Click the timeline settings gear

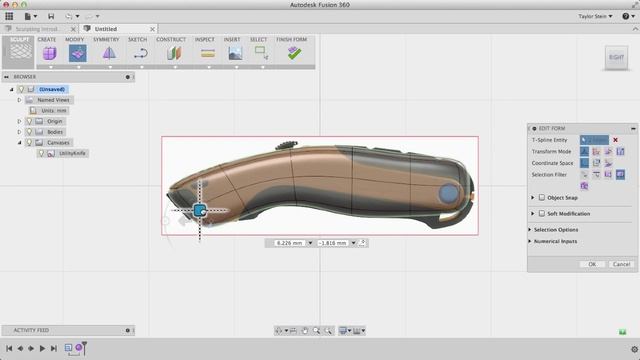click(634, 349)
